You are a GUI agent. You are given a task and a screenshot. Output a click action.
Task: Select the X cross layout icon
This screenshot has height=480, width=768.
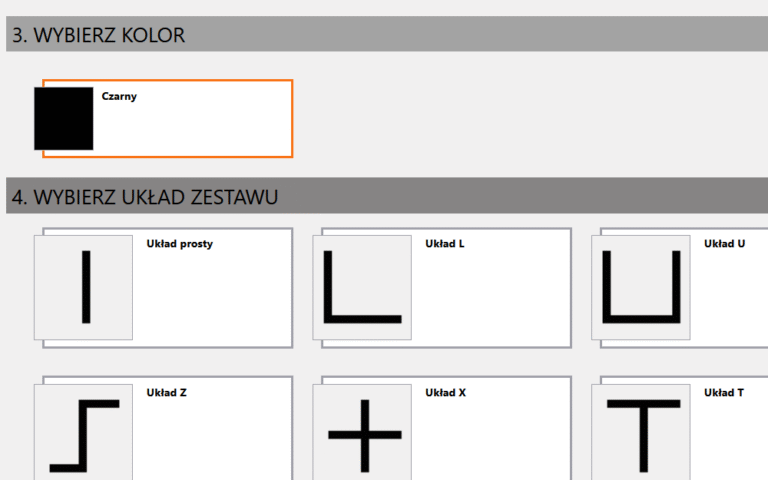pyautogui.click(x=364, y=435)
